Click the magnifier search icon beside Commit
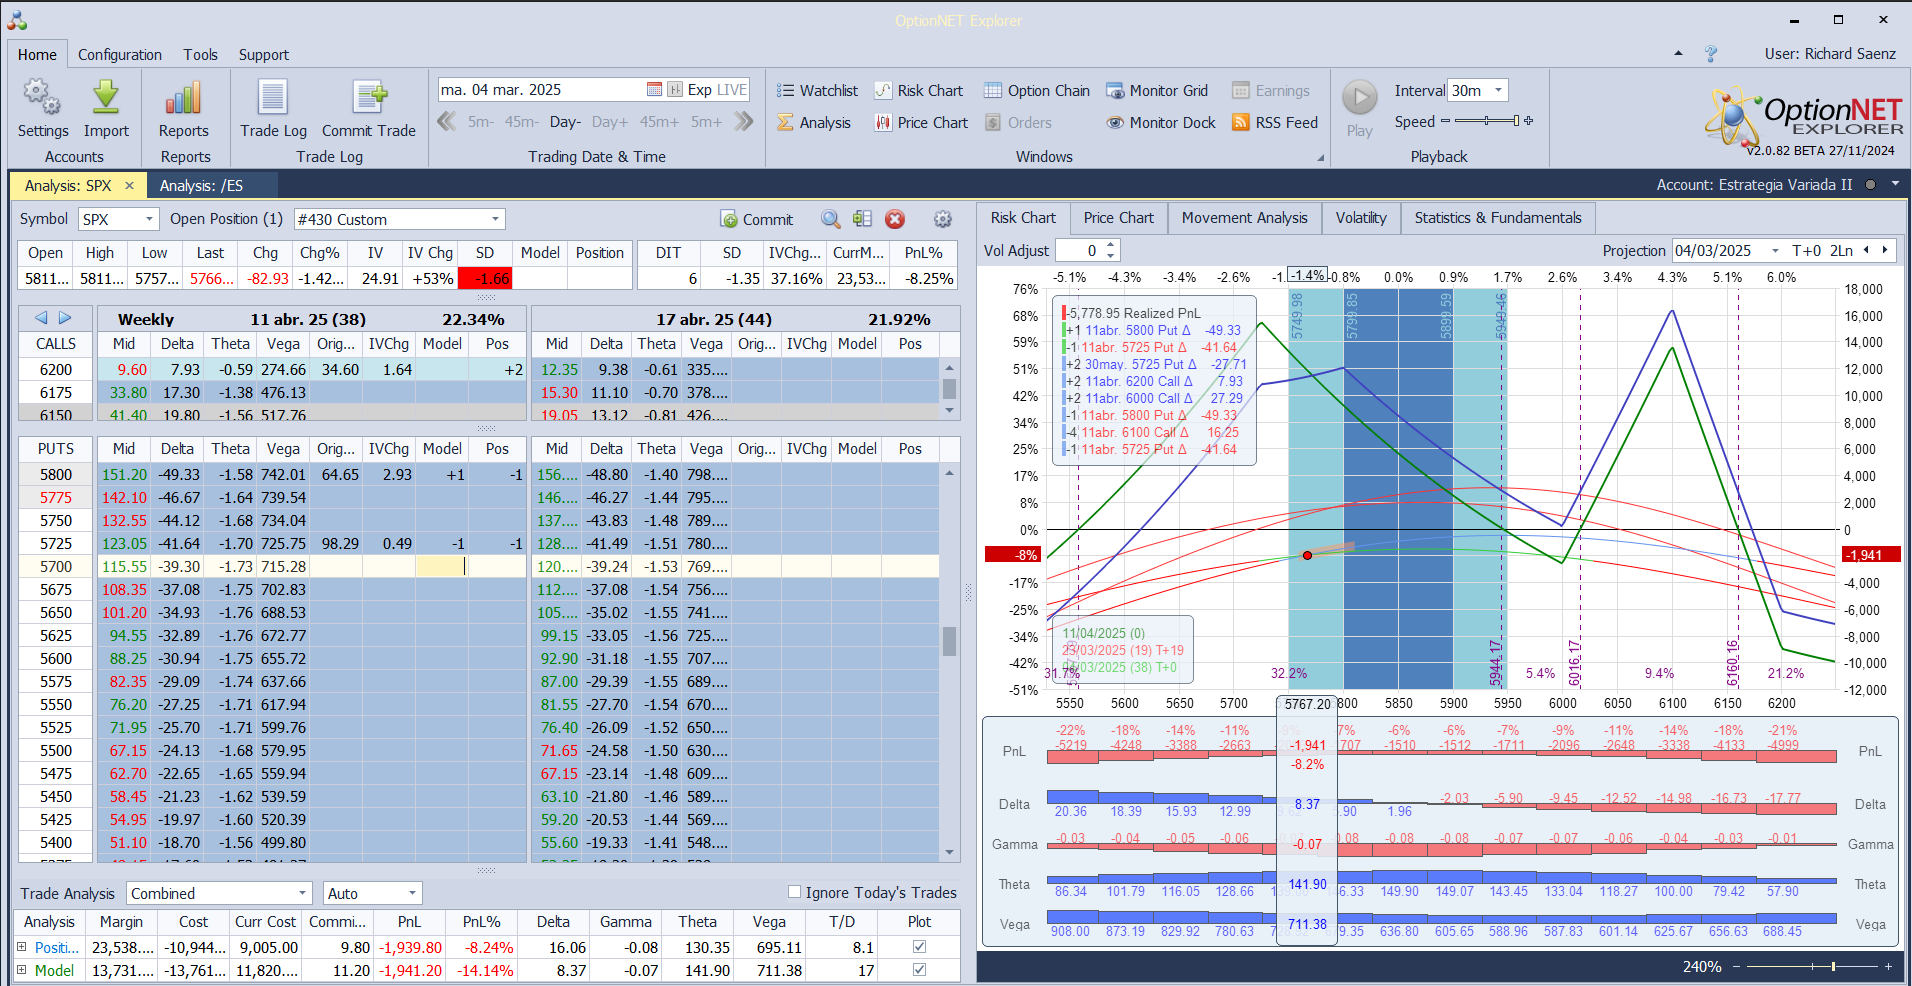This screenshot has height=986, width=1912. (x=830, y=219)
